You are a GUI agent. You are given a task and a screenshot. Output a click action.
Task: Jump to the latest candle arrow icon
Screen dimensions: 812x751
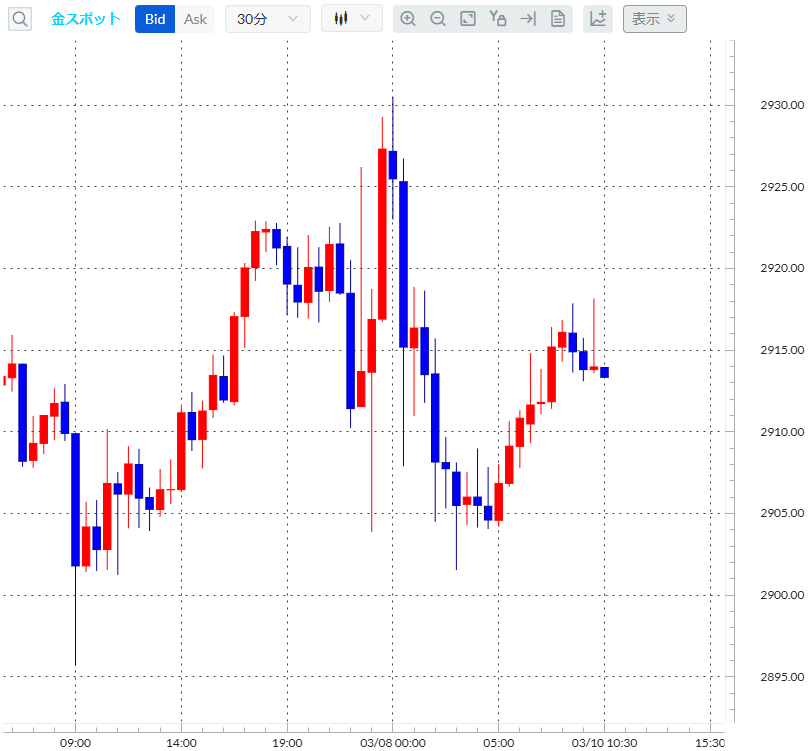(528, 19)
